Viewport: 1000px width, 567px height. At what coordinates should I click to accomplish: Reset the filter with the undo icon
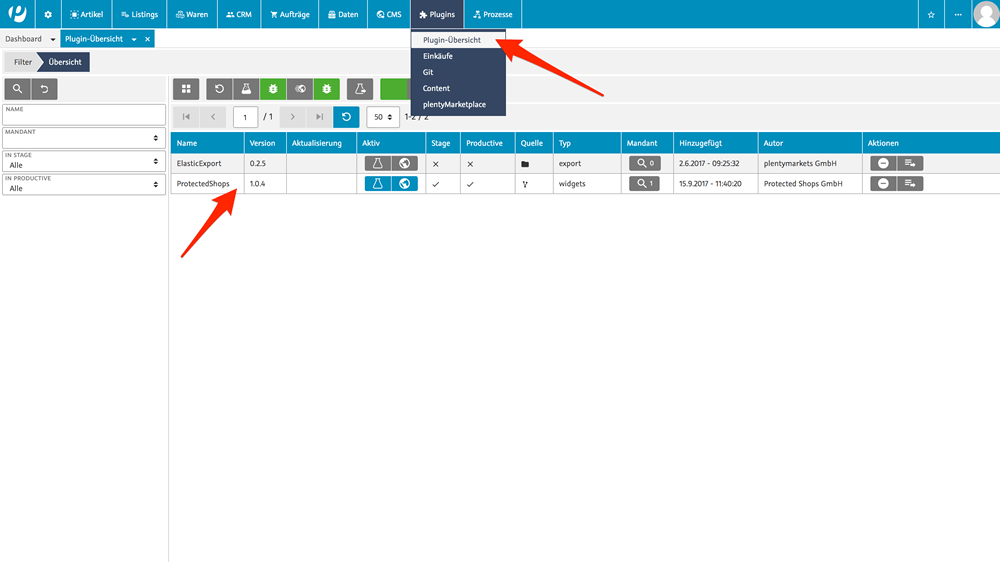click(x=44, y=89)
